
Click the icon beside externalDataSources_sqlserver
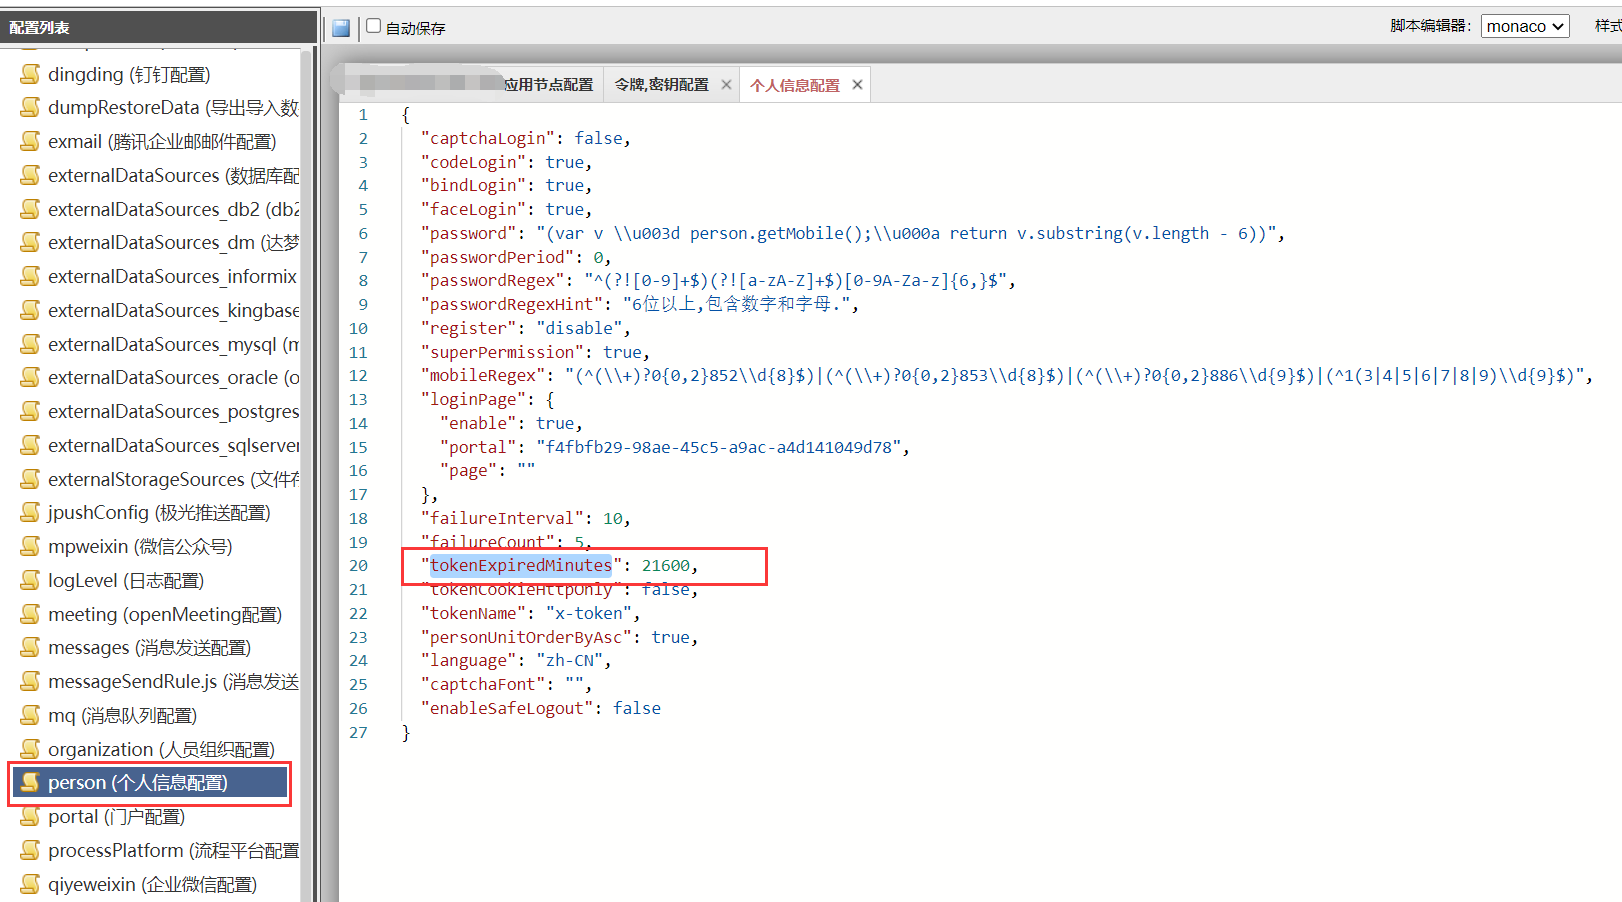click(x=31, y=445)
